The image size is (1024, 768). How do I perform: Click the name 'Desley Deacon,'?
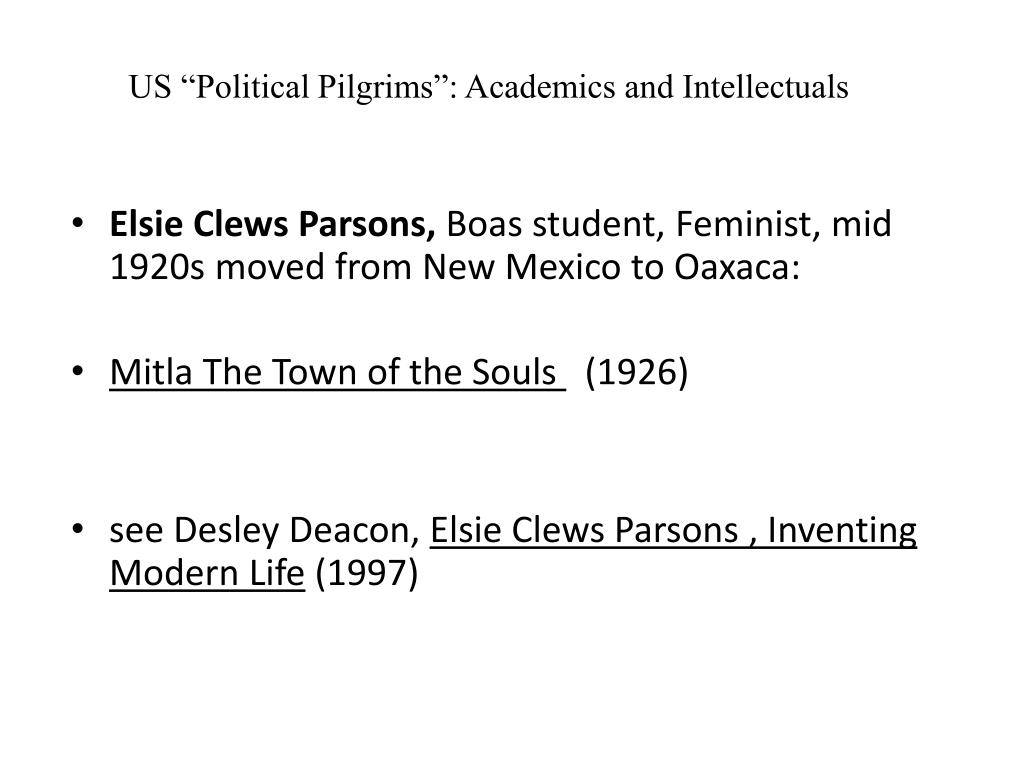297,530
